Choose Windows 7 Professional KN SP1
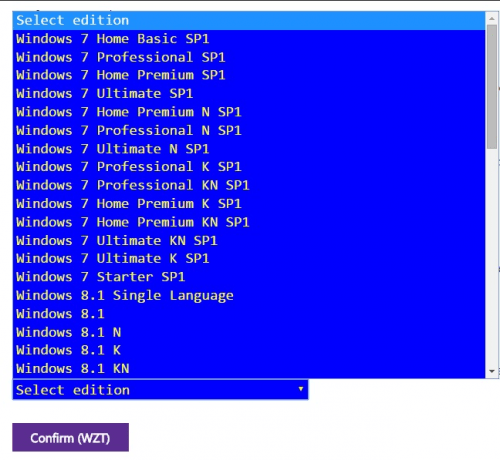This screenshot has height=460, width=500. point(249,185)
